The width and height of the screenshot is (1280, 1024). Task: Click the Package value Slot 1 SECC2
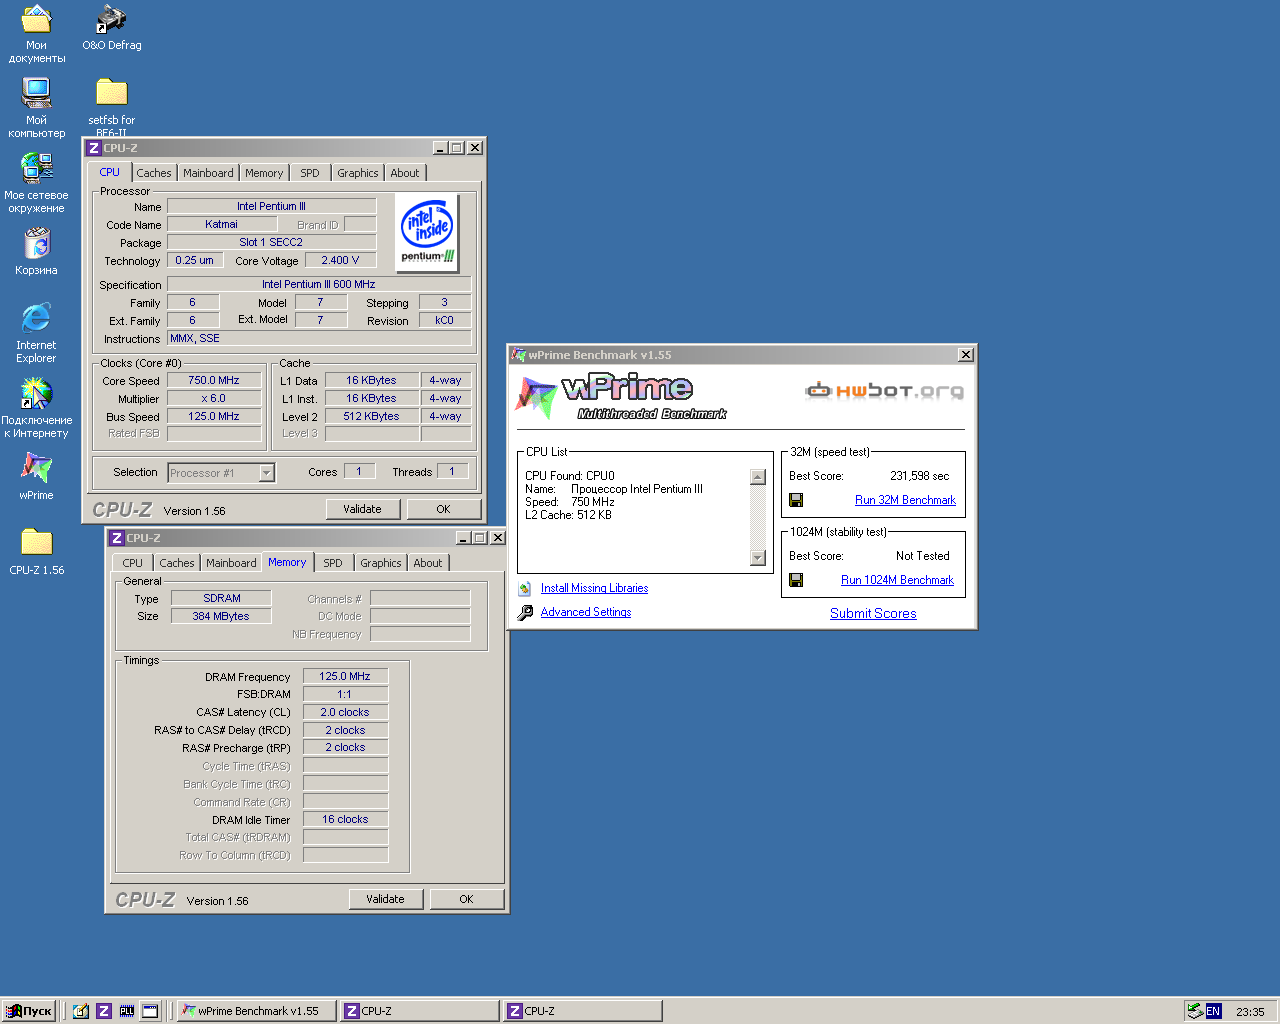click(271, 242)
